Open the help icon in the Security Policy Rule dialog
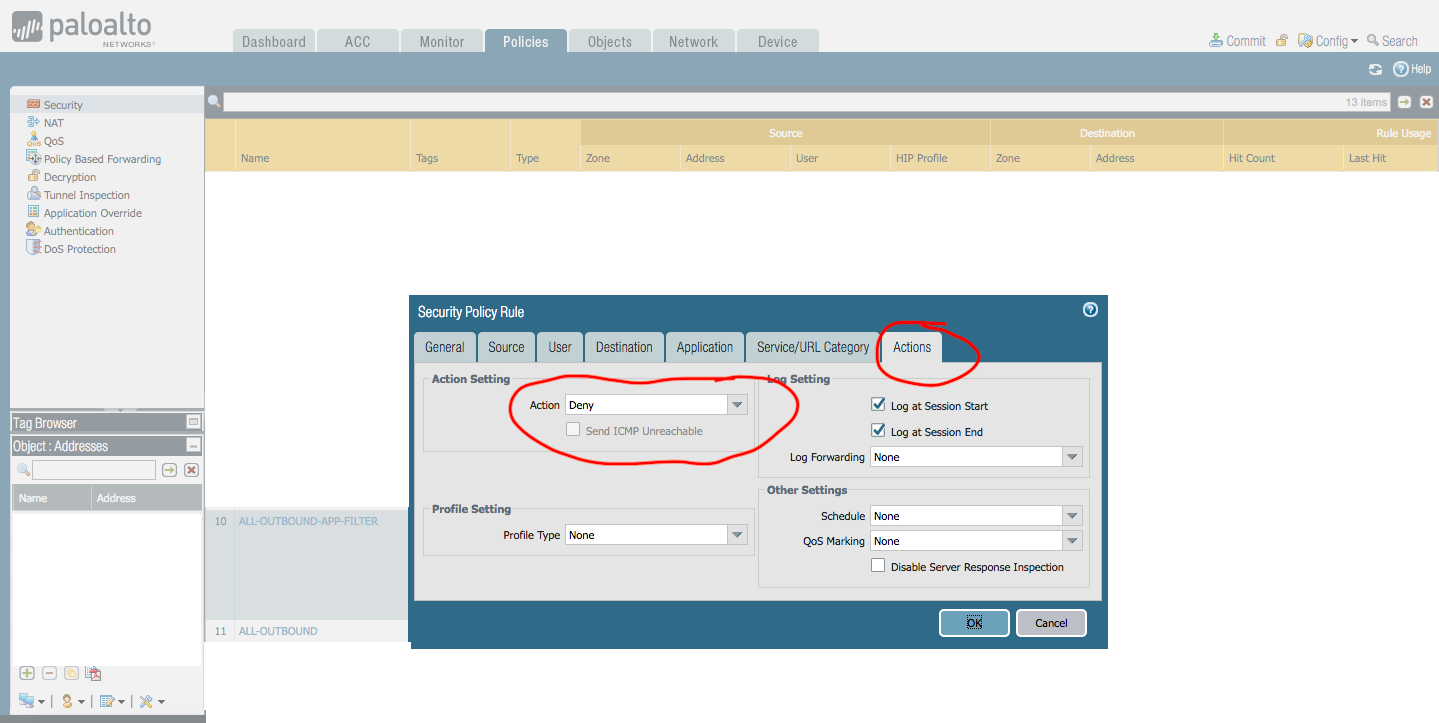Screen dimensions: 1439x723 point(1090,310)
